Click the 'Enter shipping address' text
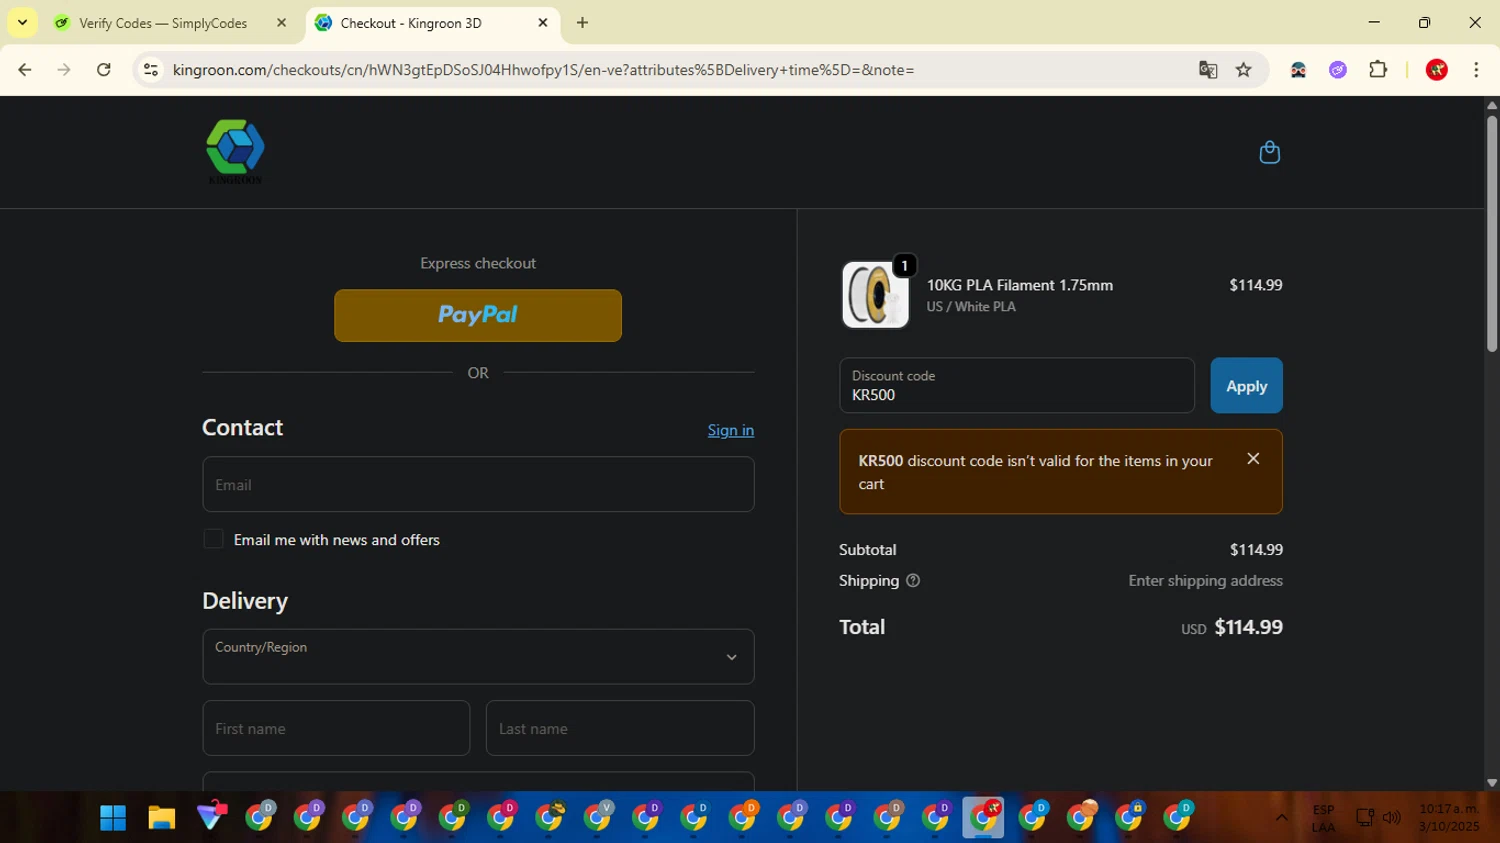 (1205, 581)
